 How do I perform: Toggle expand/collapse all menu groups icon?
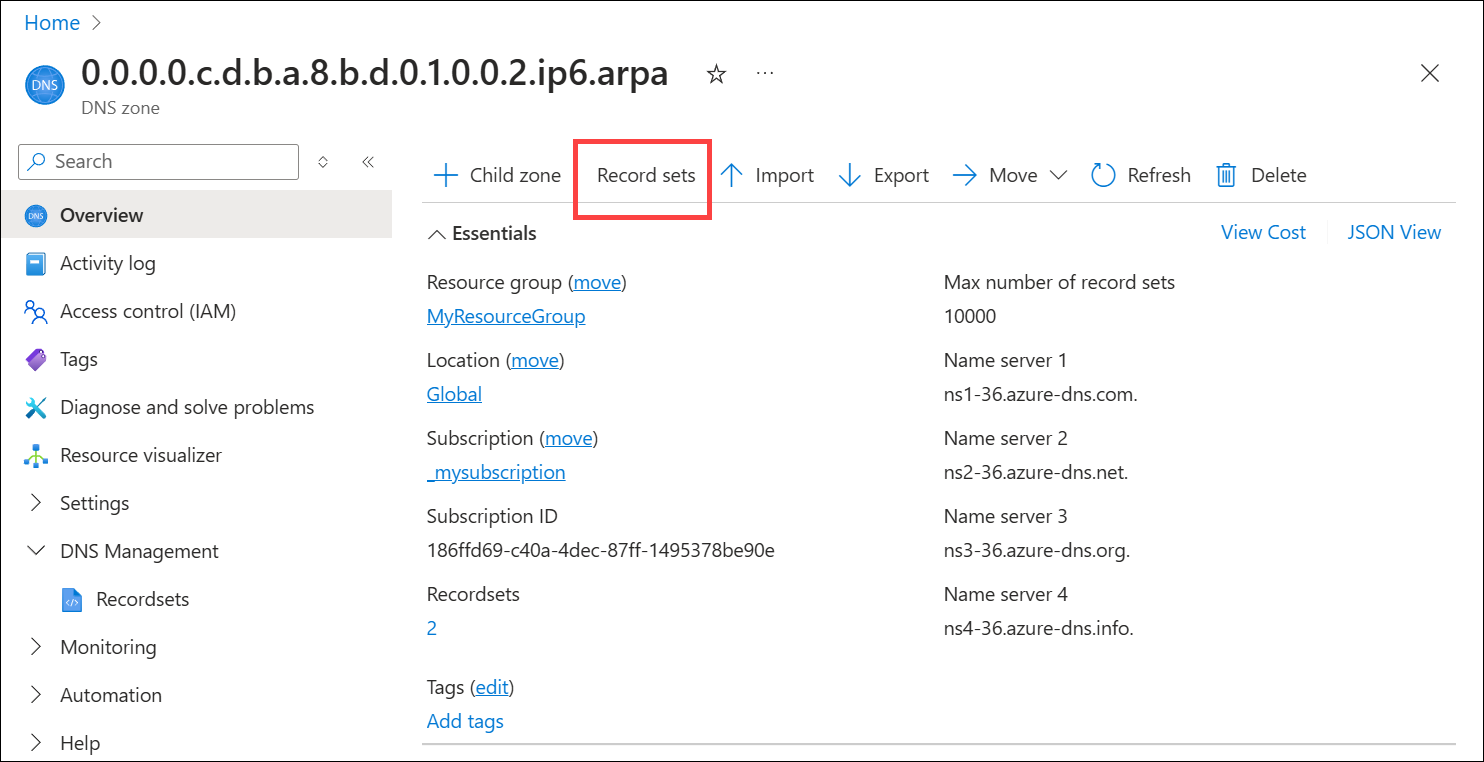click(323, 161)
